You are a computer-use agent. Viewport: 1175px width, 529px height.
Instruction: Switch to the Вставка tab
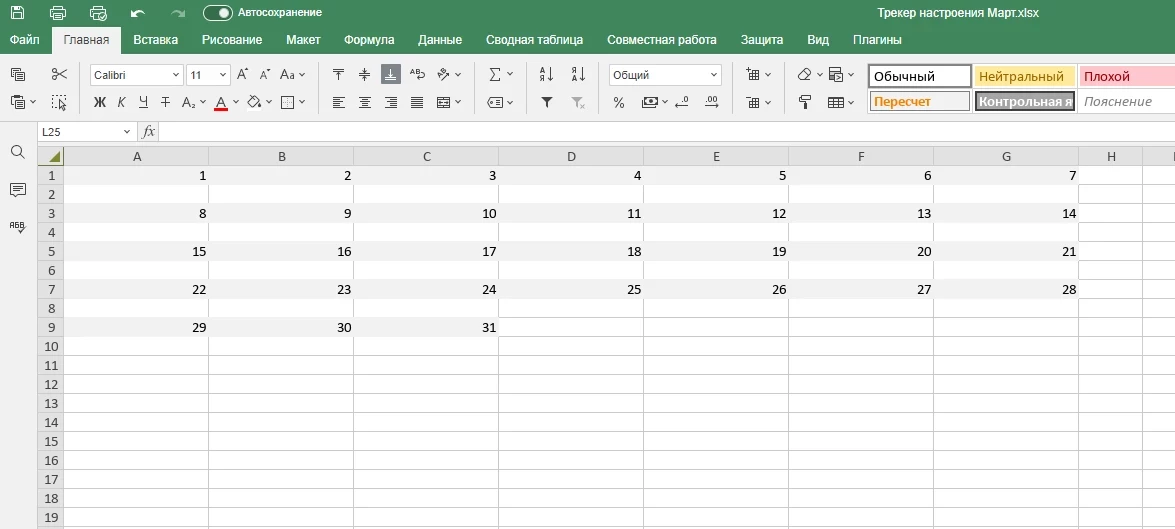pos(155,40)
